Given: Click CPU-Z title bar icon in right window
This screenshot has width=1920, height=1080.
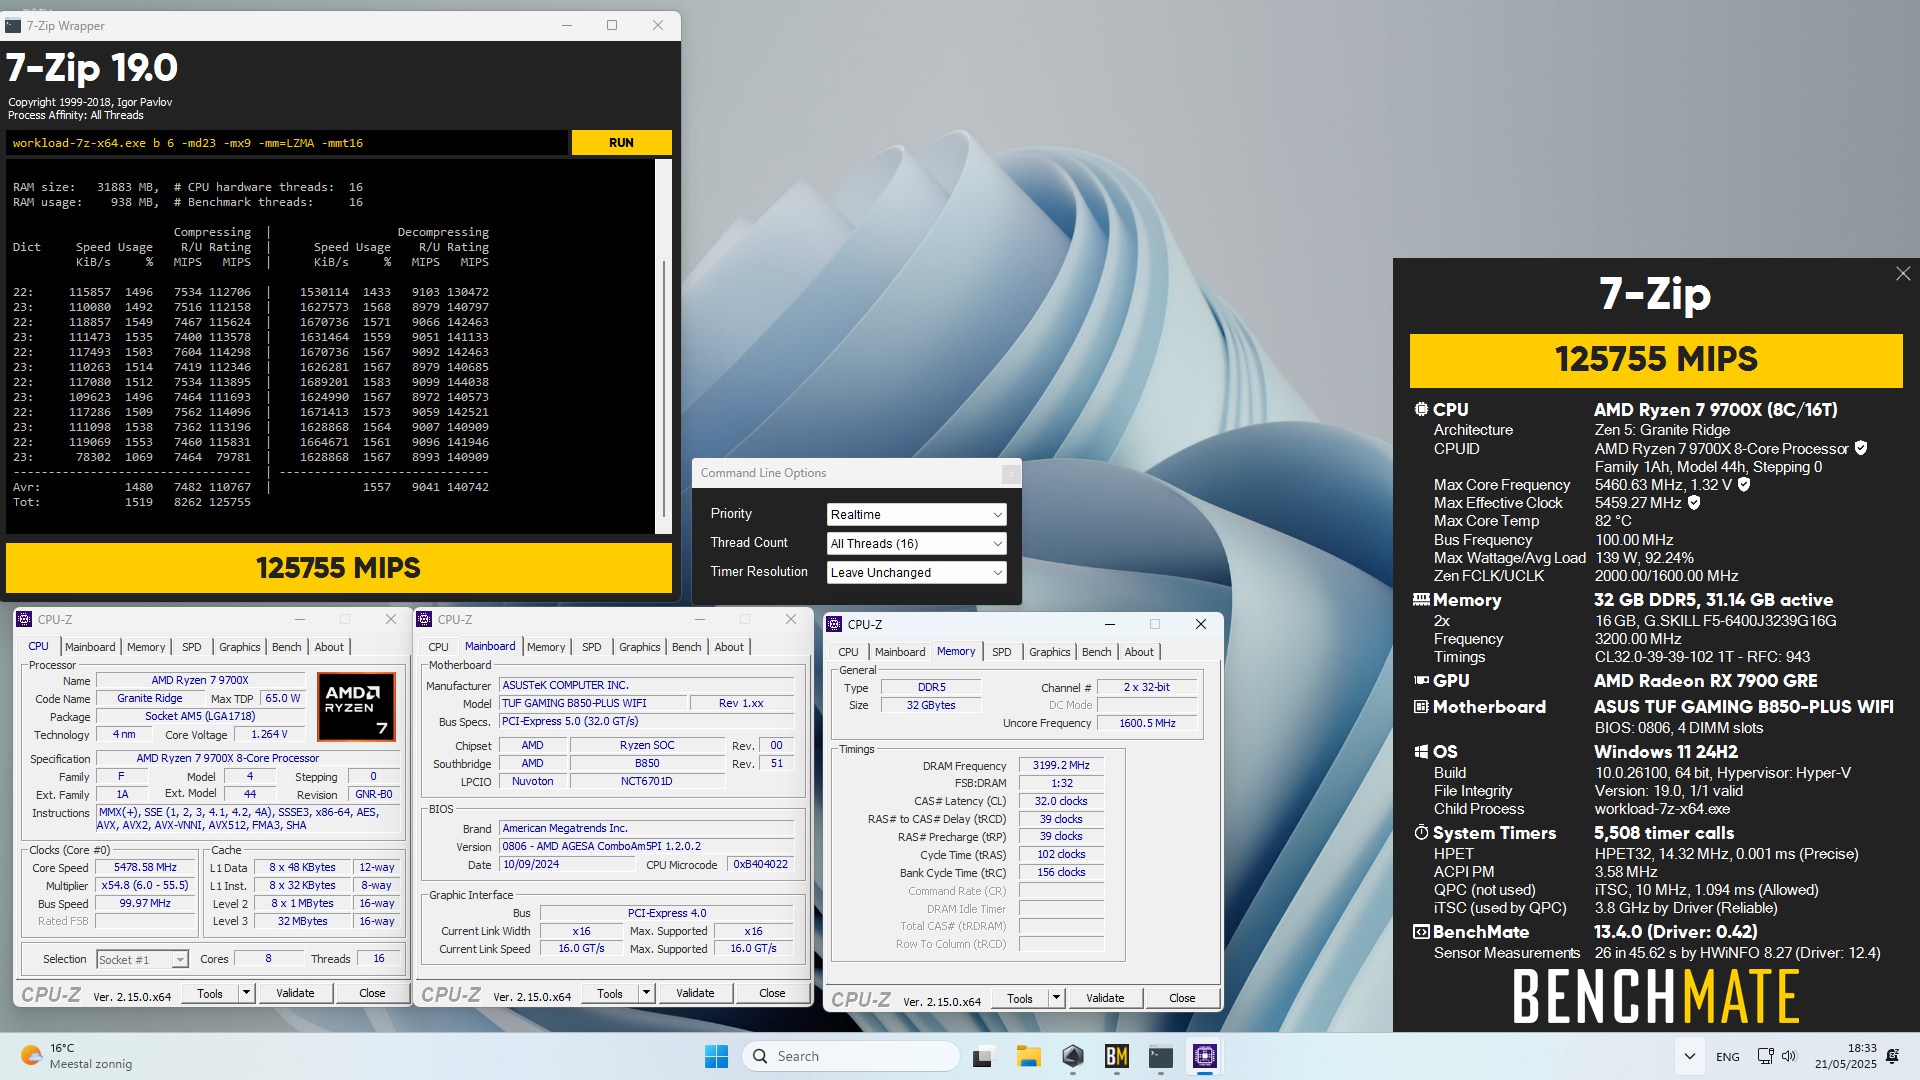Looking at the screenshot, I should click(835, 624).
